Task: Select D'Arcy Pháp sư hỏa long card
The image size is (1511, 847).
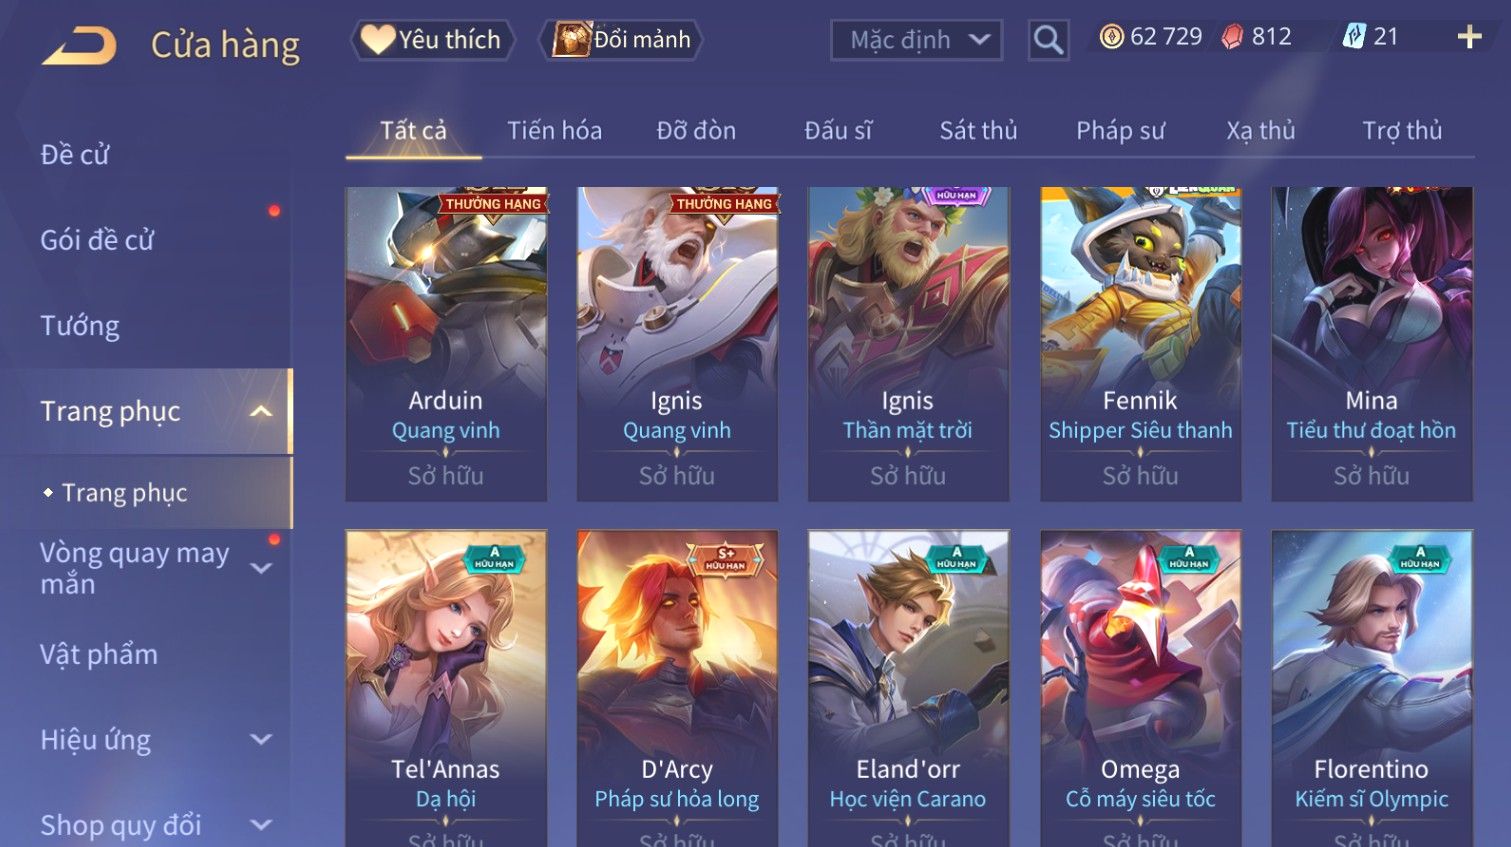Action: click(677, 688)
